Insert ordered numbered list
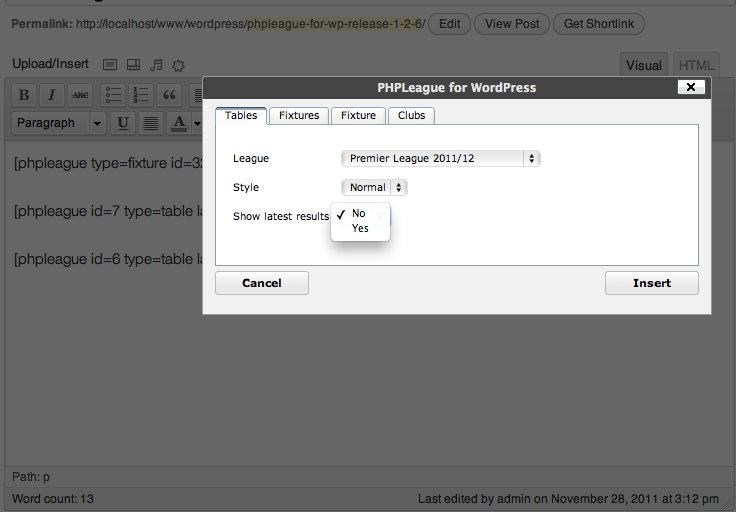The image size is (736, 512). pyautogui.click(x=140, y=95)
